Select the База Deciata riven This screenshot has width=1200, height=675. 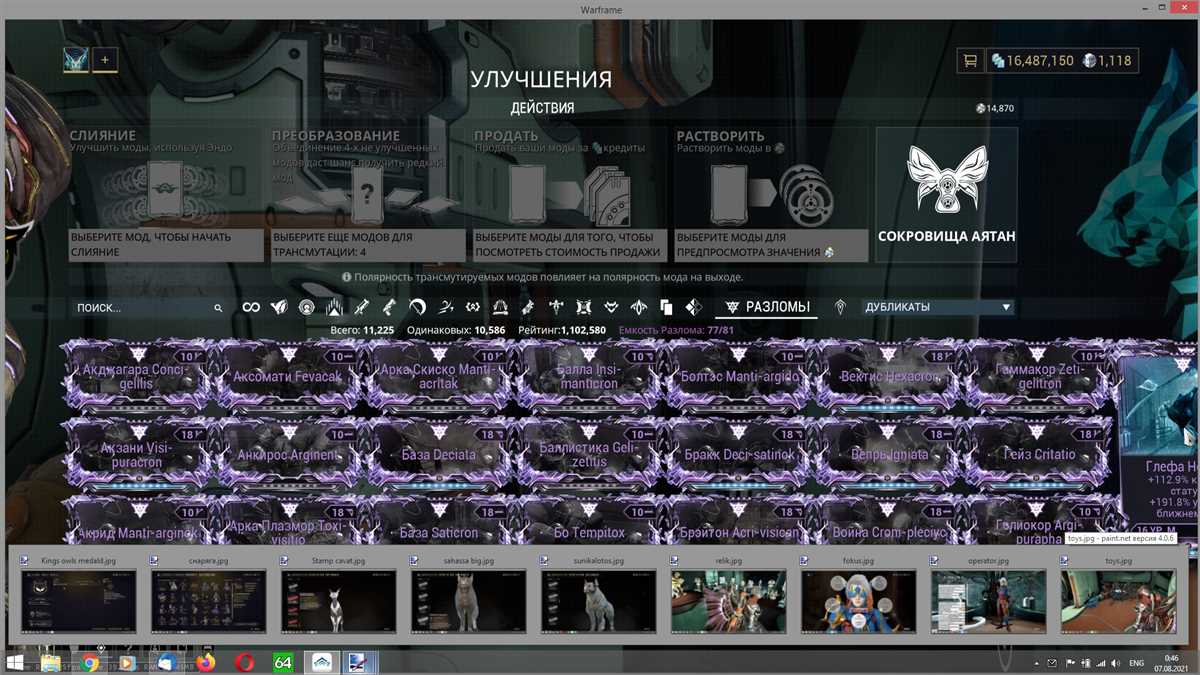click(x=438, y=454)
